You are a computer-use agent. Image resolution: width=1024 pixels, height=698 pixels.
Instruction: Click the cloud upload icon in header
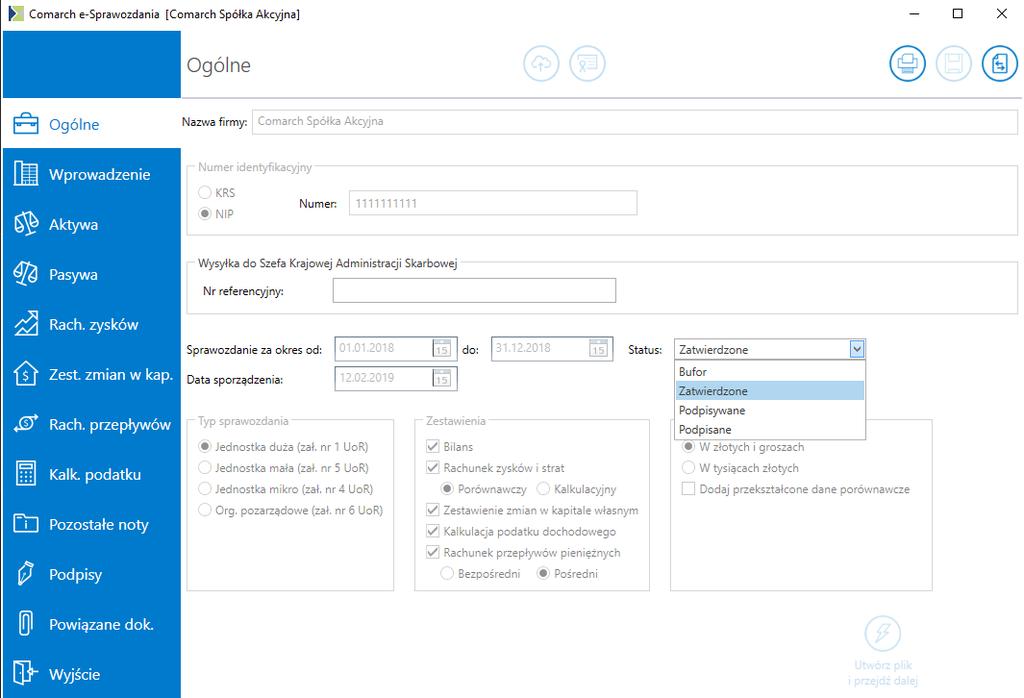point(541,63)
